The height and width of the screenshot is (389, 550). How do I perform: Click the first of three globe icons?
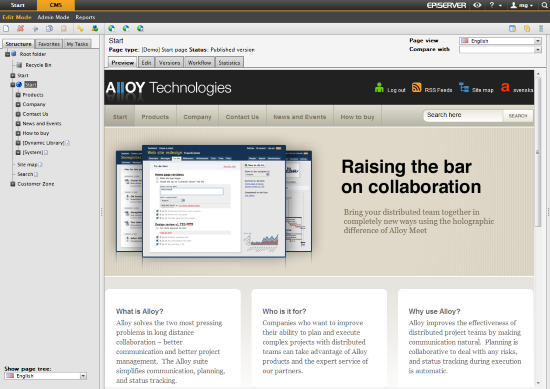112,28
